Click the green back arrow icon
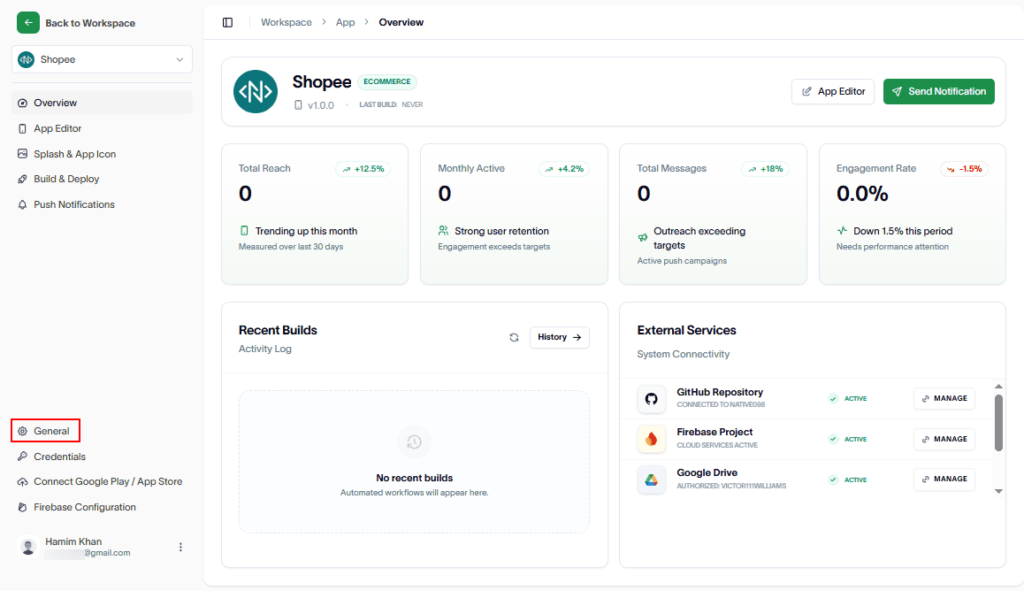The image size is (1024, 591). [28, 23]
